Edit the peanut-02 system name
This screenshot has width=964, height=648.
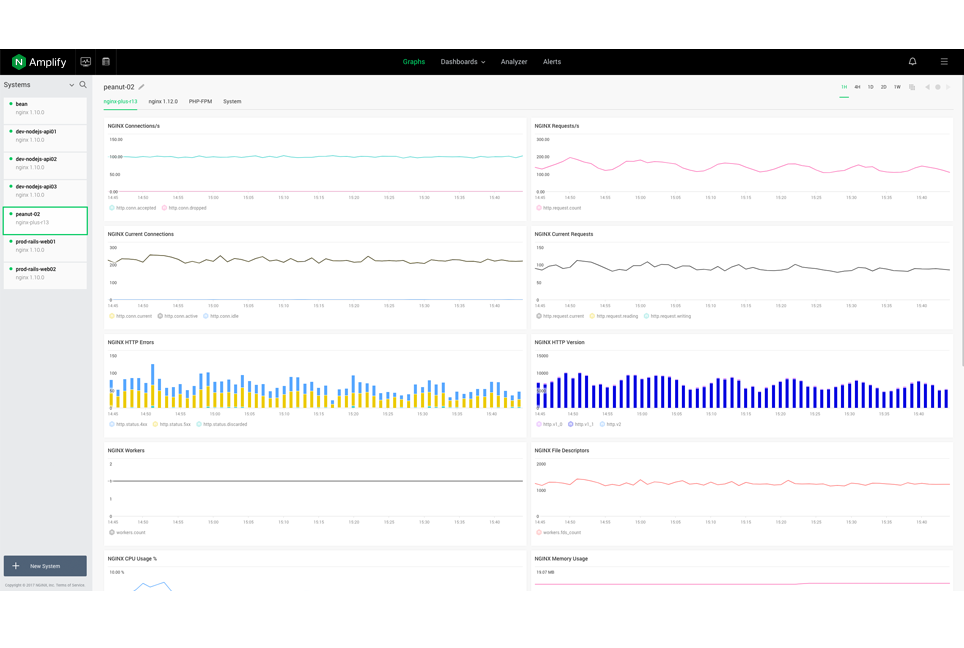[141, 87]
